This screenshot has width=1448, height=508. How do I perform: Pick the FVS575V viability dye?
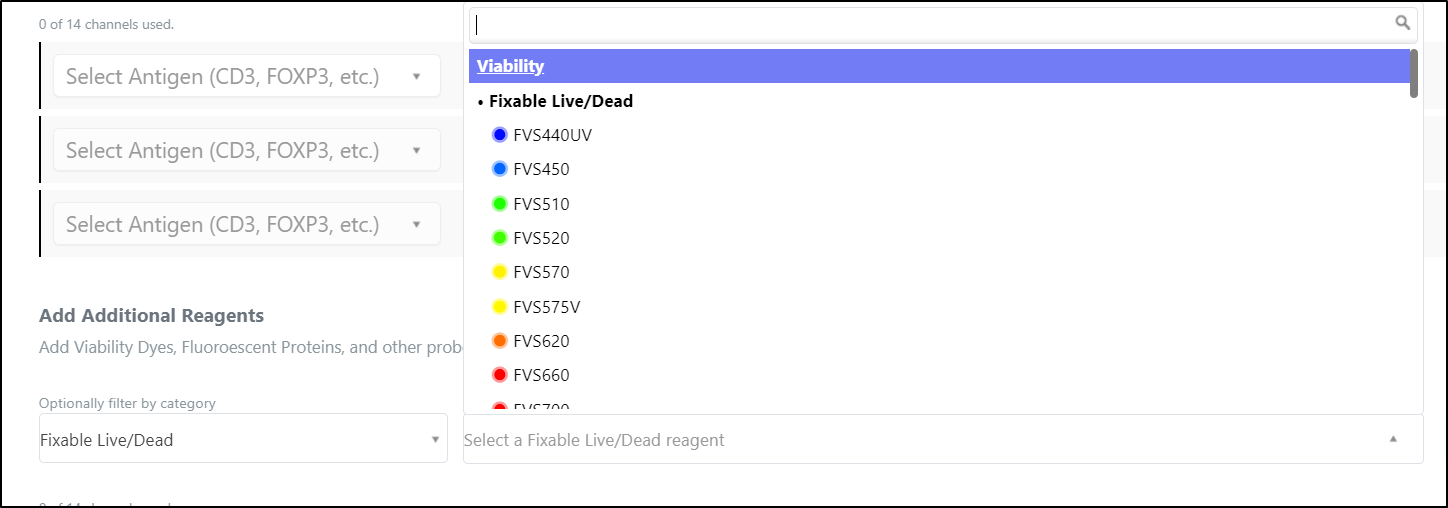pyautogui.click(x=938, y=307)
